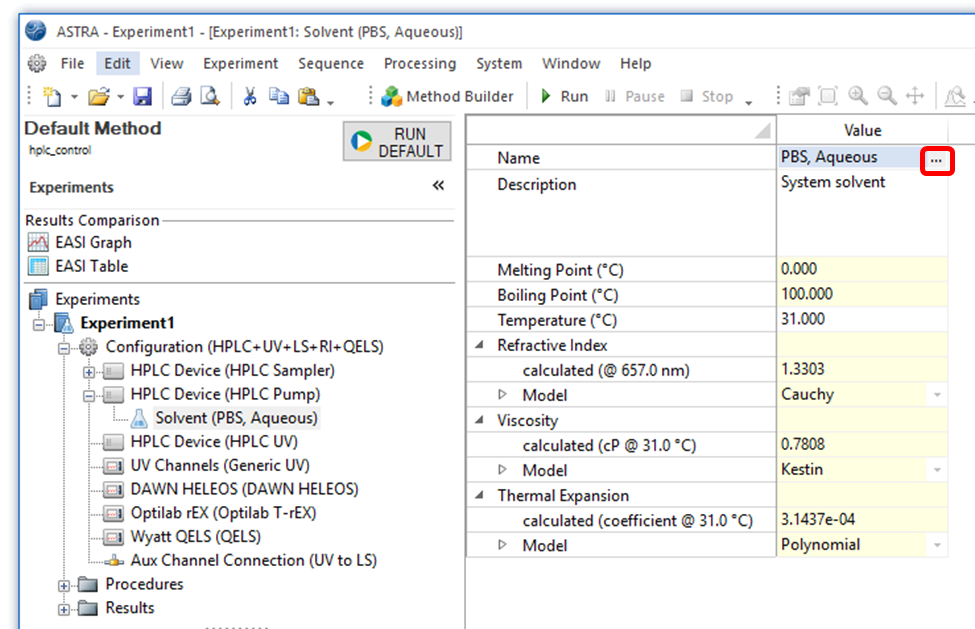
Task: Open the Viscosity Model Kestin dropdown
Action: click(937, 470)
